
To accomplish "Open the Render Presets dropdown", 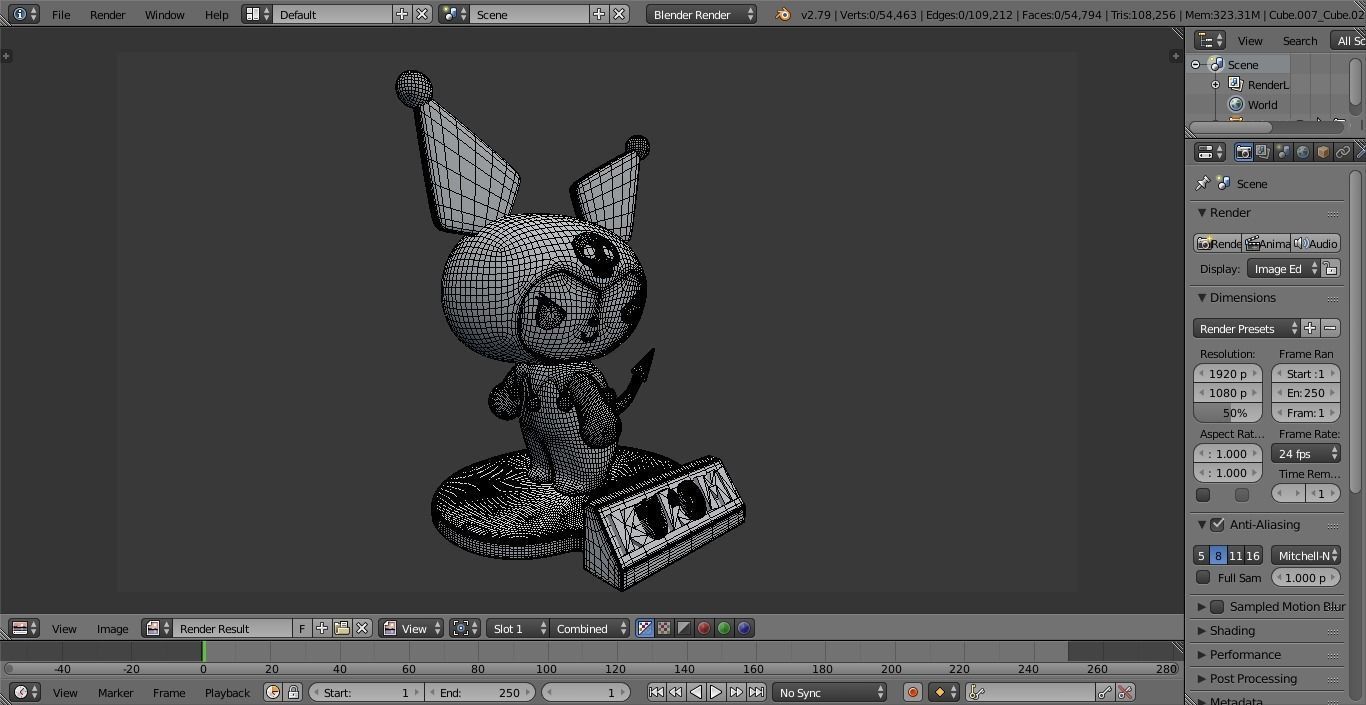I will 1246,328.
